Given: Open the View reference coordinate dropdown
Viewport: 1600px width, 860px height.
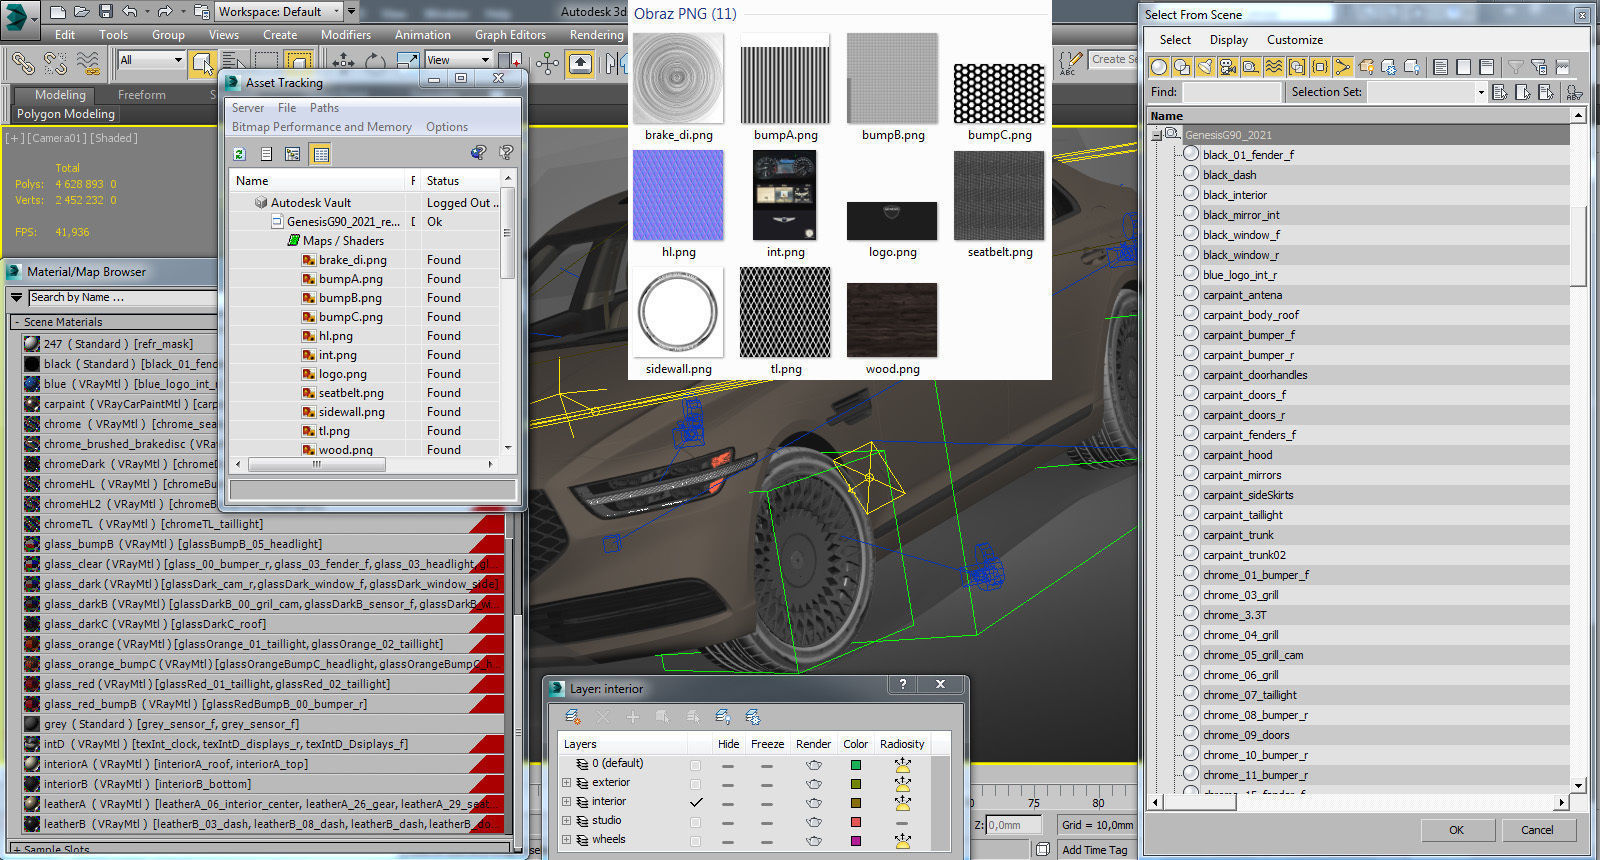Looking at the screenshot, I should tap(458, 60).
